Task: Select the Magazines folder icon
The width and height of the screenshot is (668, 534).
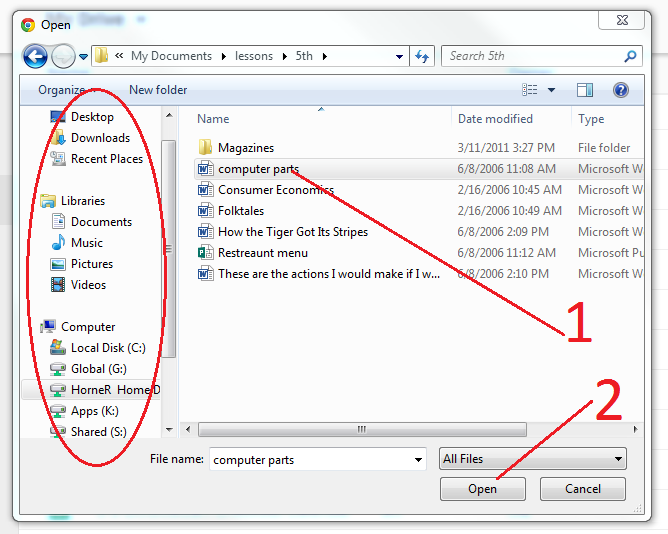Action: click(205, 147)
